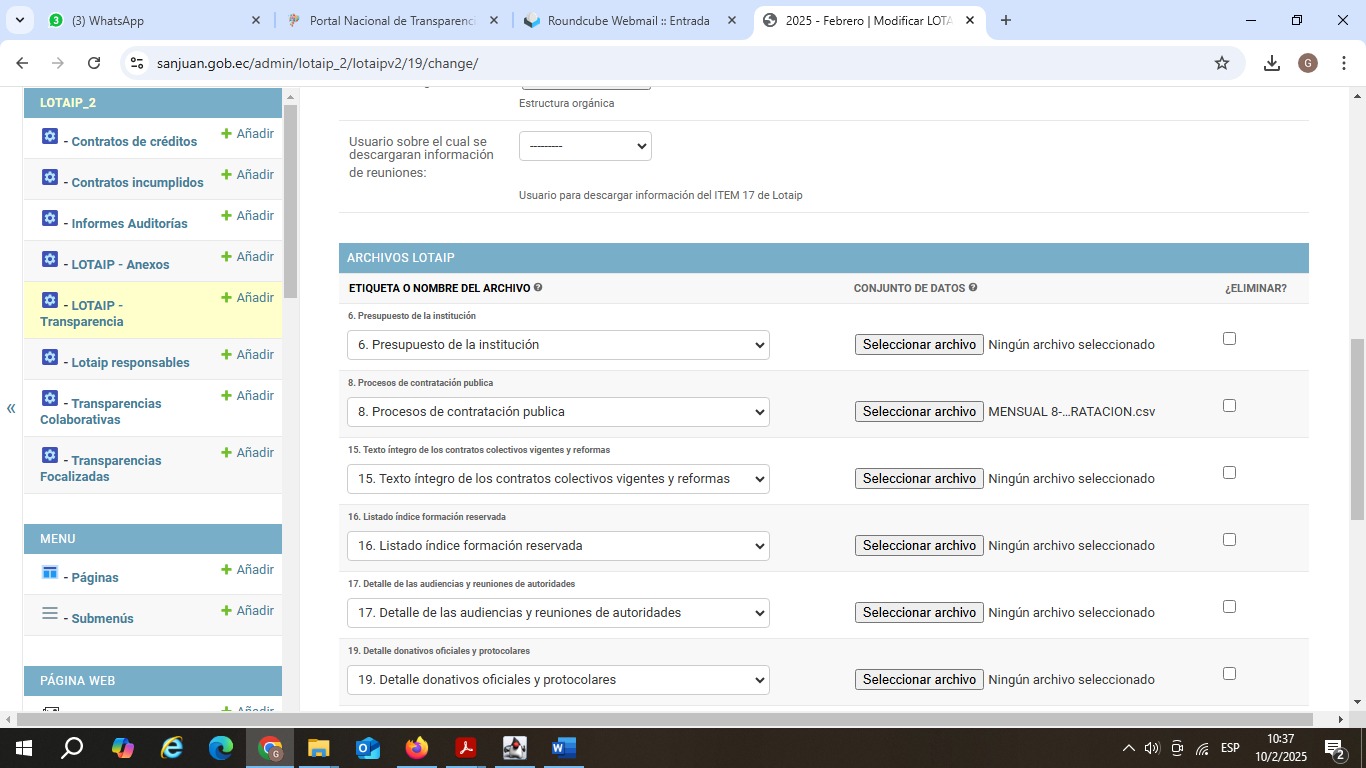Expand the 16. Listado índice formación reservada dropdown

563,546
